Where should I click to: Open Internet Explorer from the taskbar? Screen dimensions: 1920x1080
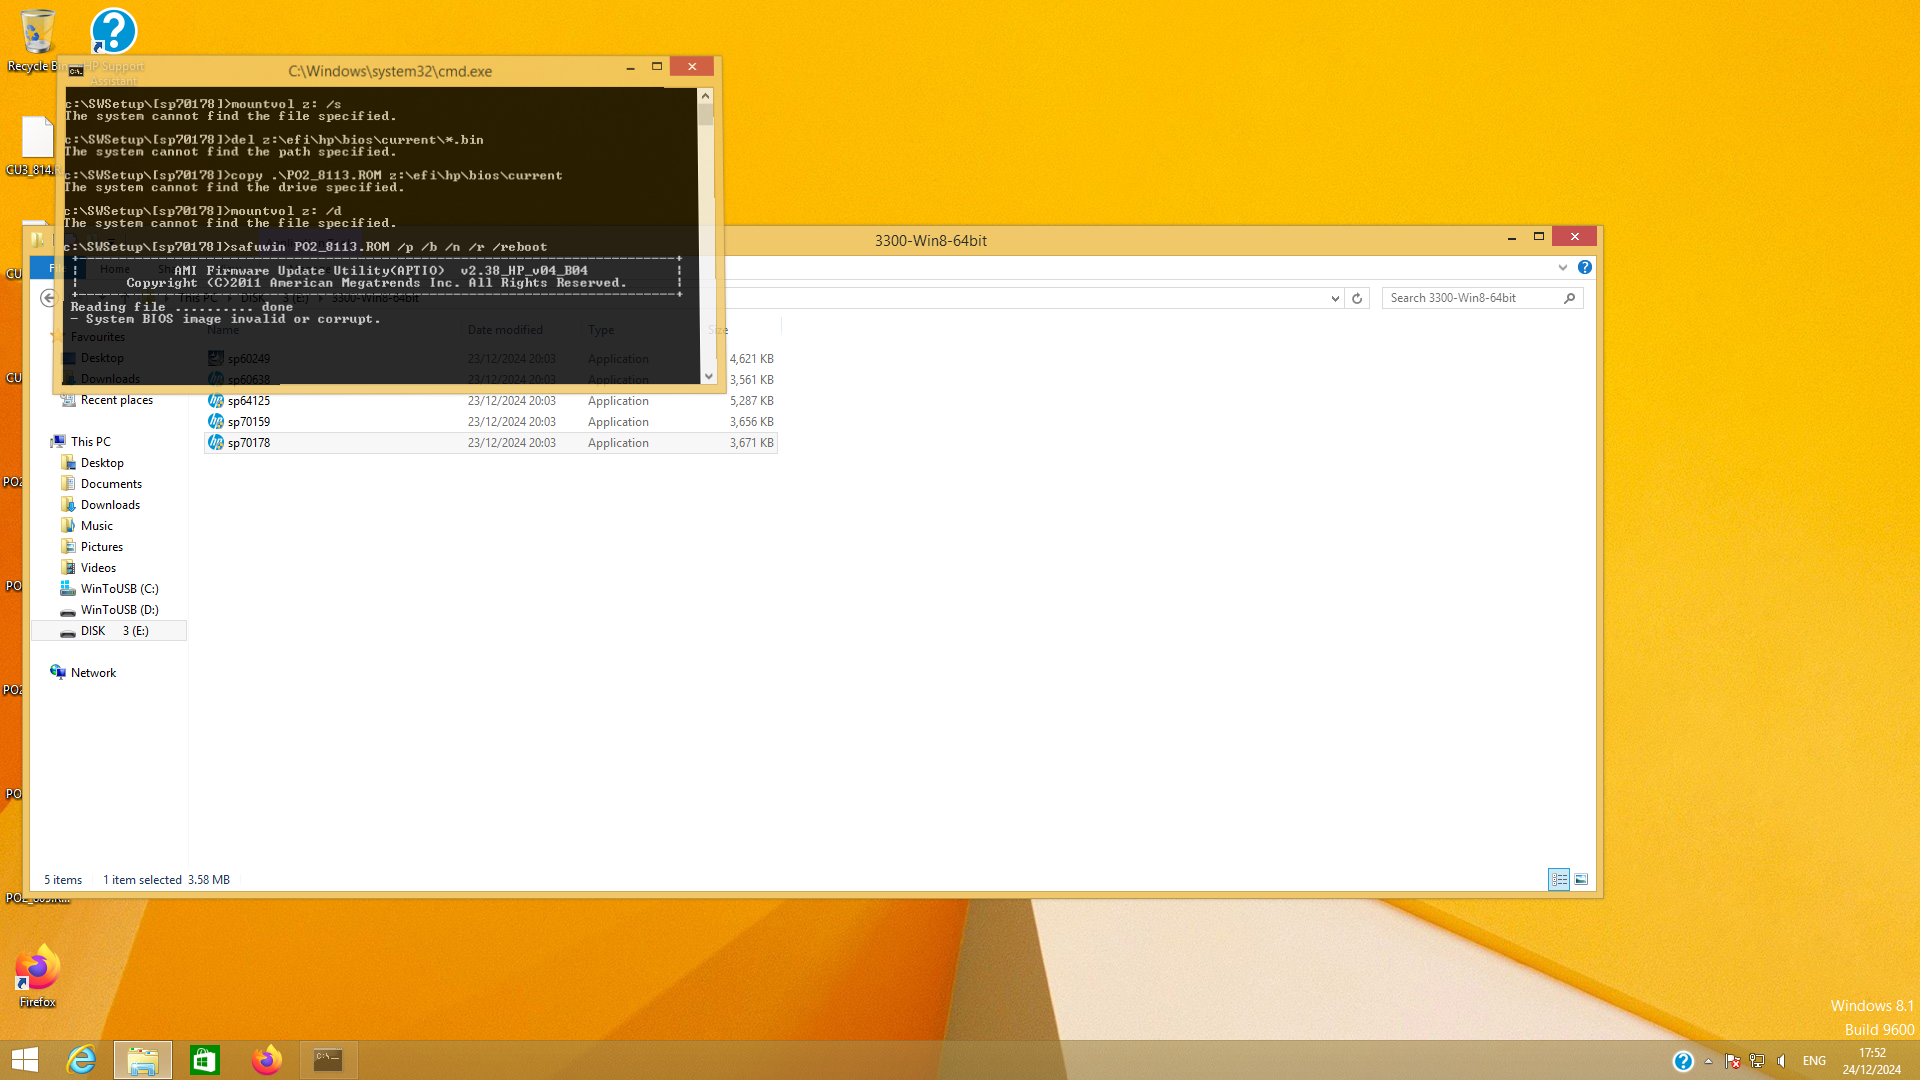81,1060
